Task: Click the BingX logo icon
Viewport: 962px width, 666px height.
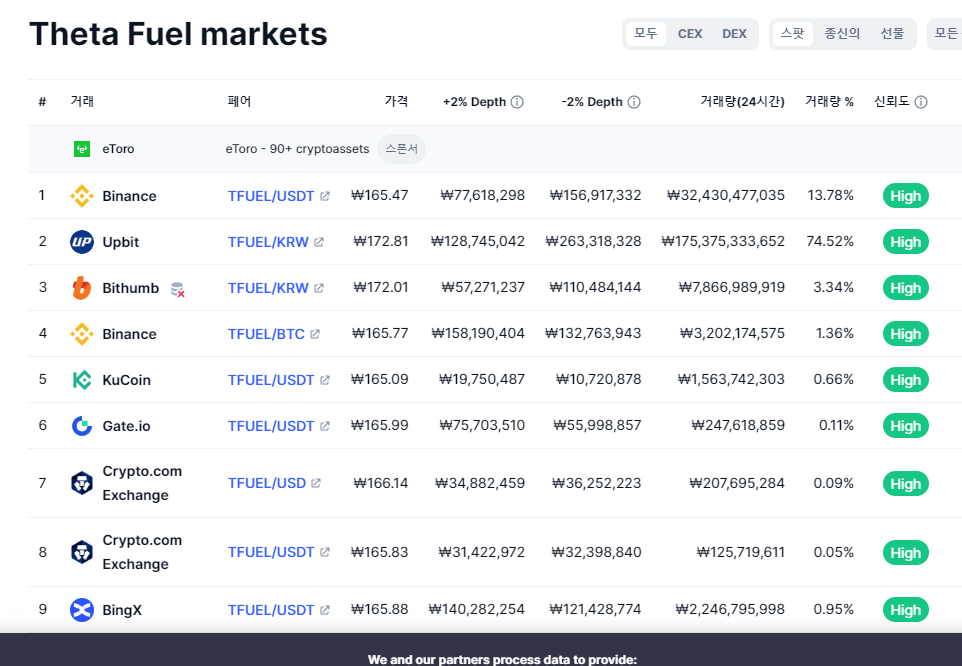Action: (82, 610)
